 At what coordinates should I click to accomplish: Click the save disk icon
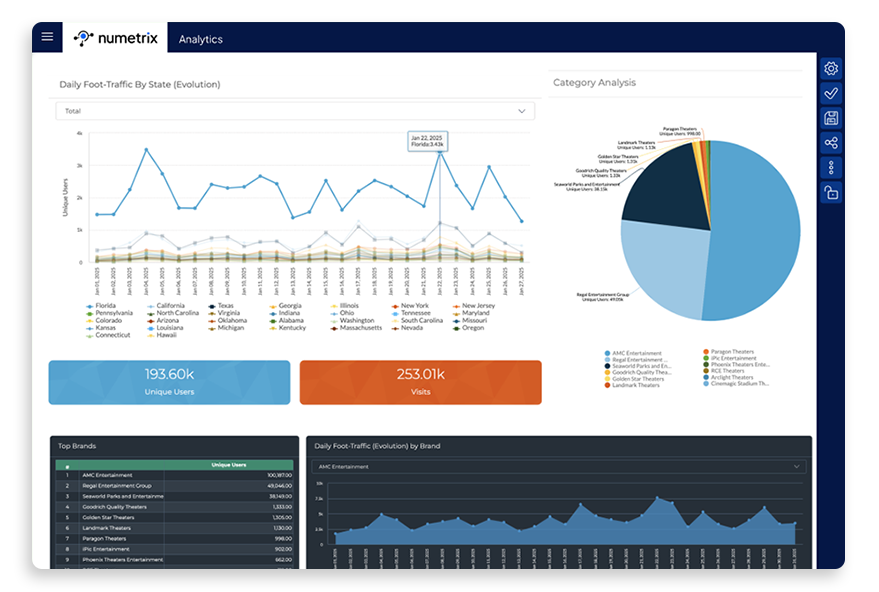(x=831, y=118)
